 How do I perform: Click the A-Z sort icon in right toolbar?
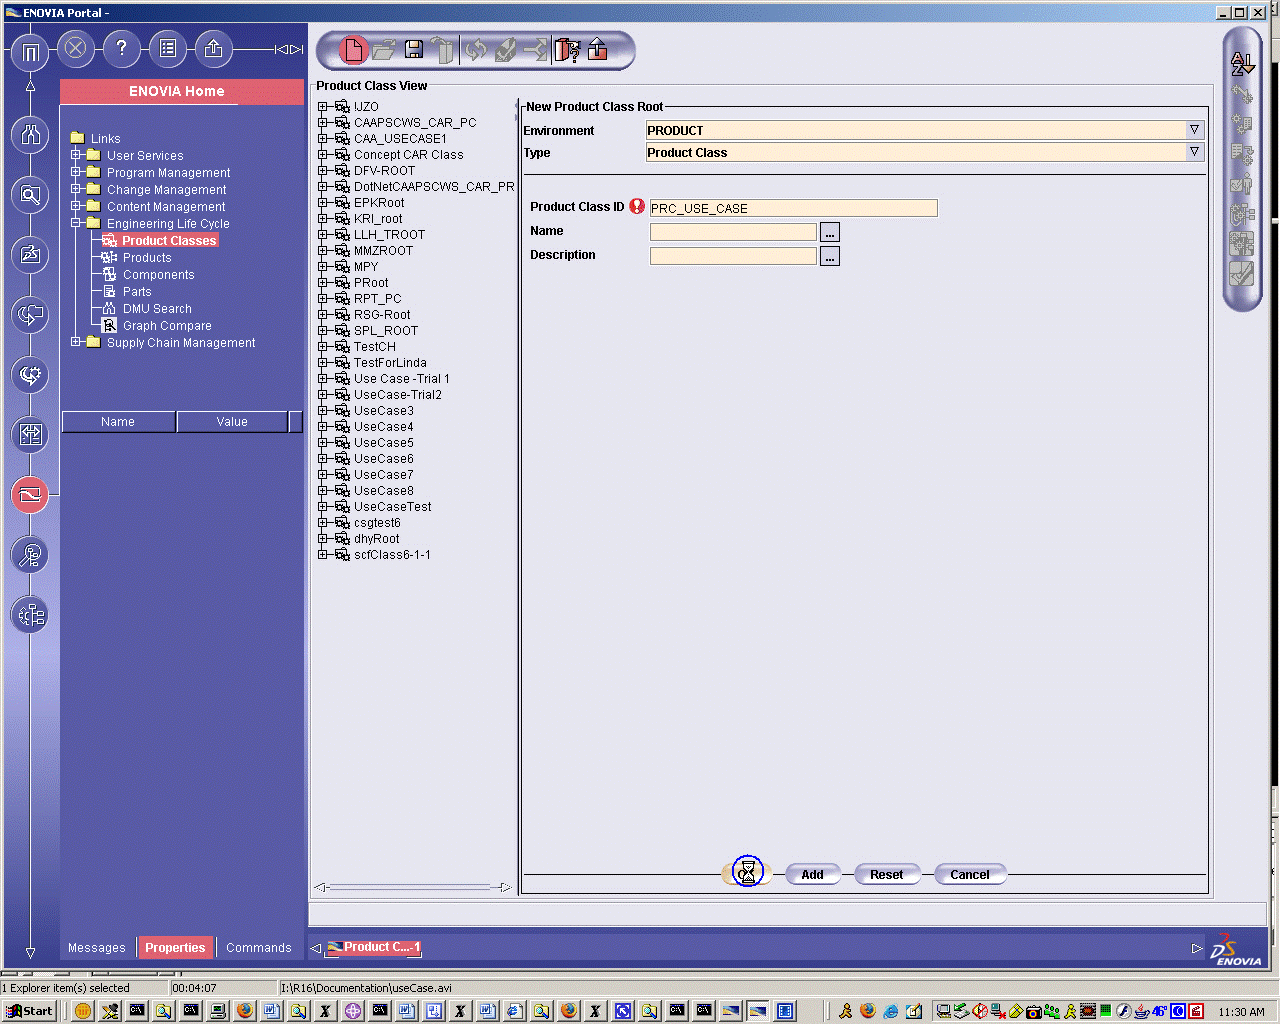coord(1242,64)
